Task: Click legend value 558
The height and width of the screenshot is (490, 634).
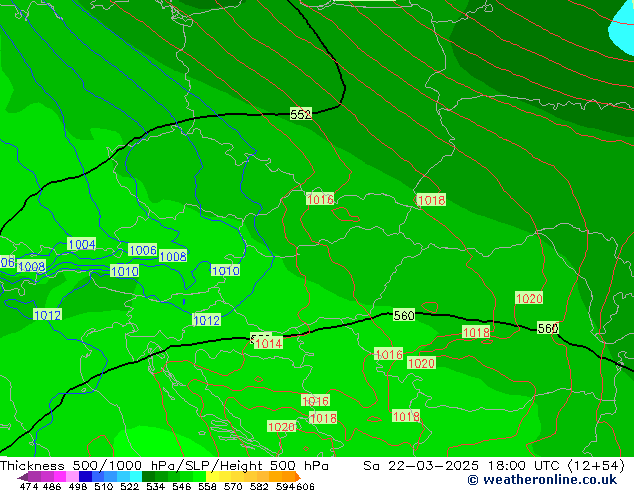Action: pyautogui.click(x=207, y=486)
